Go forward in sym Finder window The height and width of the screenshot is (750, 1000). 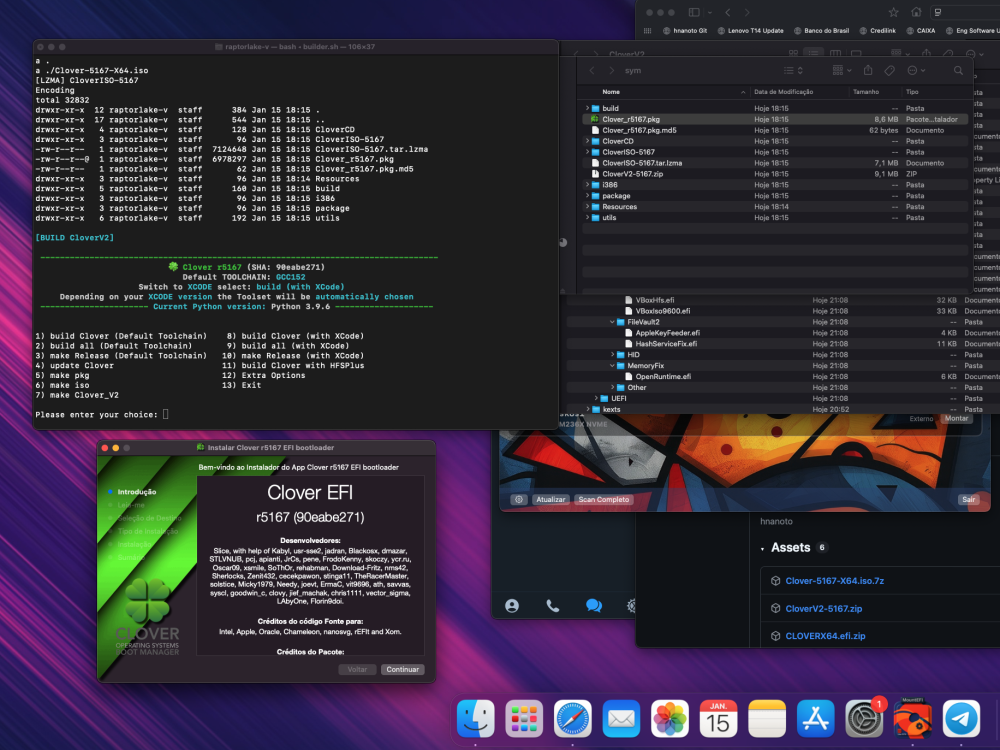(x=611, y=71)
